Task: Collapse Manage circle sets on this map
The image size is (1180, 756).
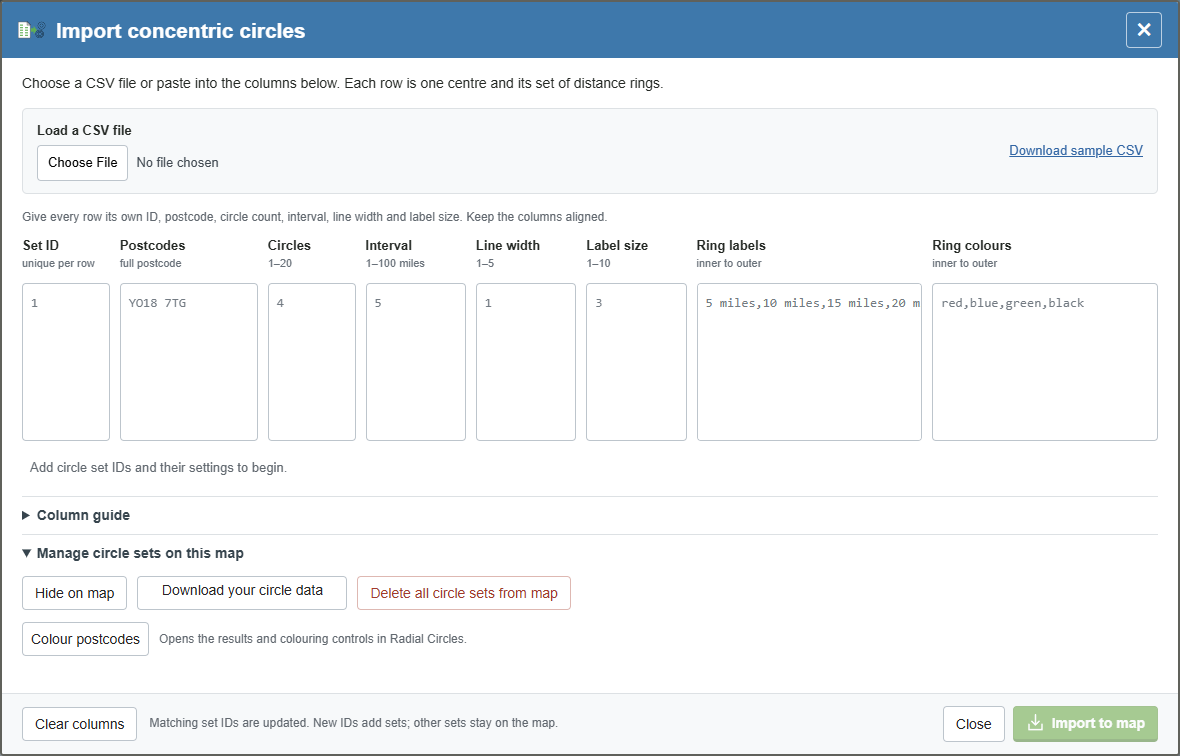Action: click(133, 553)
